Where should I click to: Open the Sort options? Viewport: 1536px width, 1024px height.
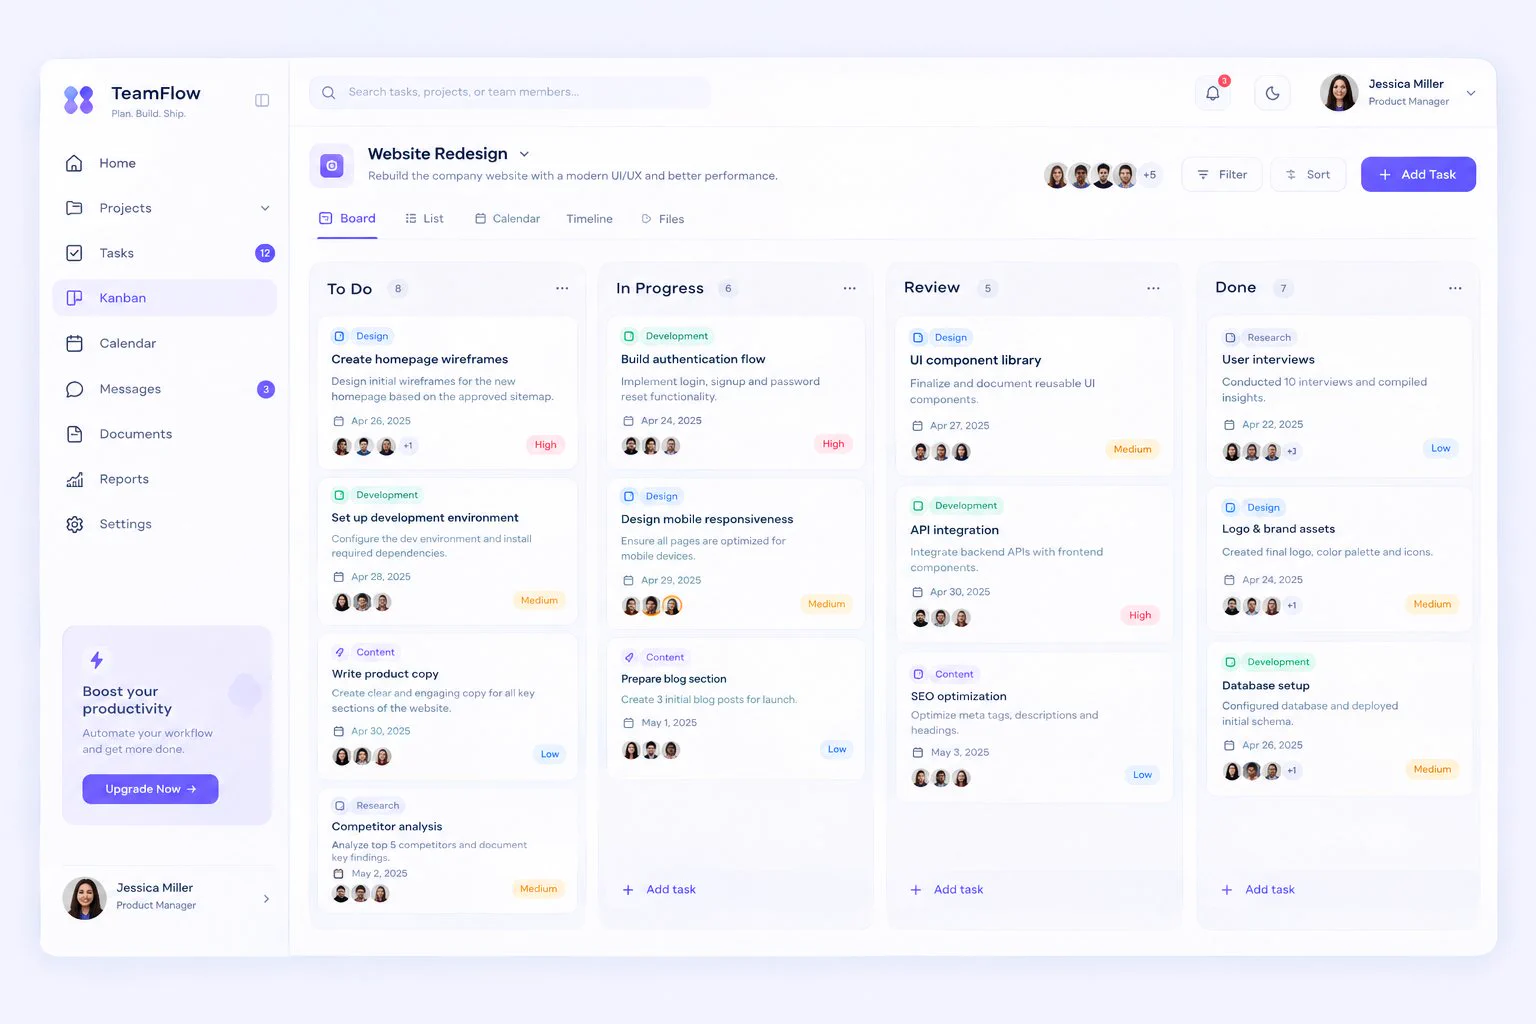(1308, 175)
